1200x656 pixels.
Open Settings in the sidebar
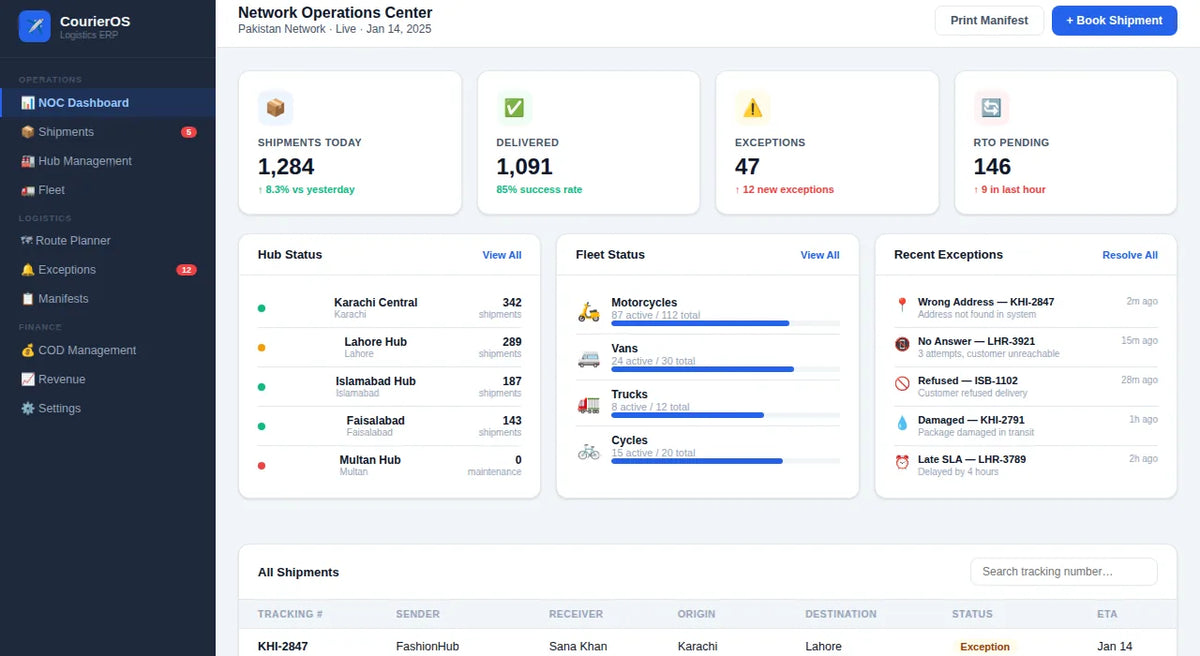108,408
